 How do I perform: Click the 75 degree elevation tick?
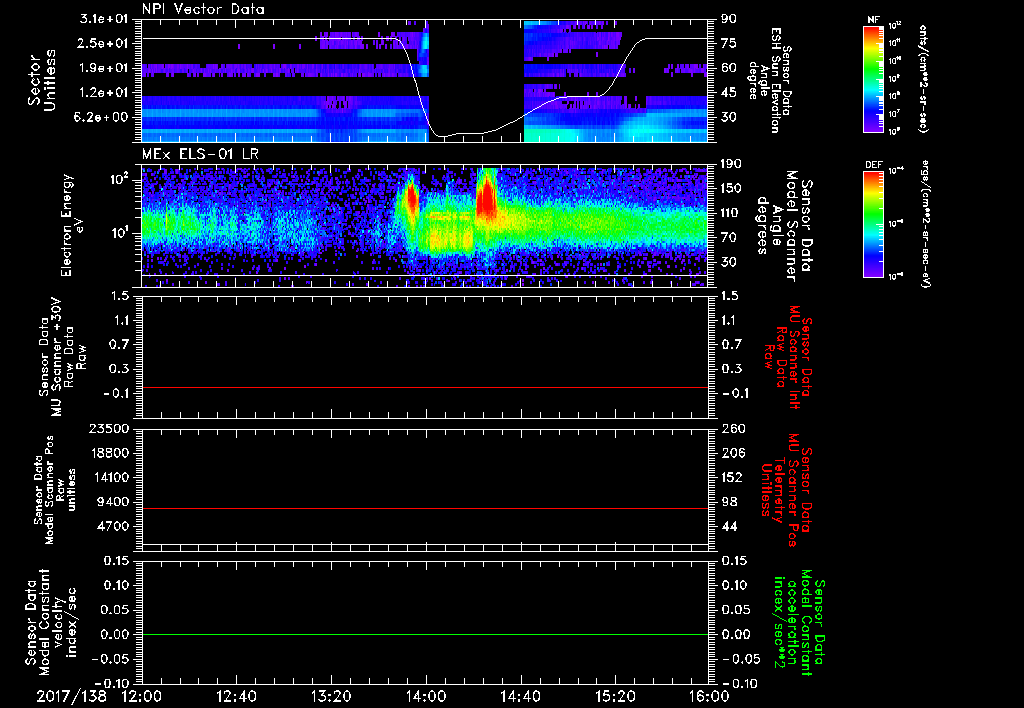729,43
